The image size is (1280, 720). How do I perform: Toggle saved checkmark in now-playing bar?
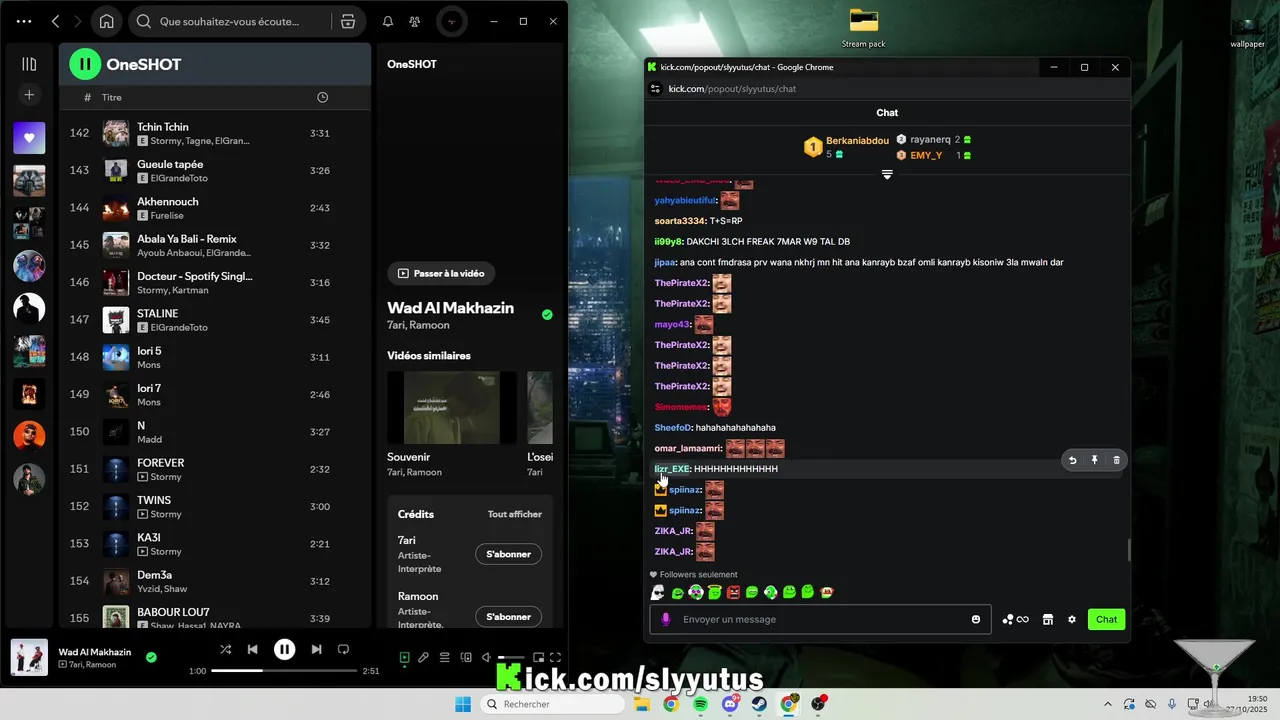coord(151,657)
